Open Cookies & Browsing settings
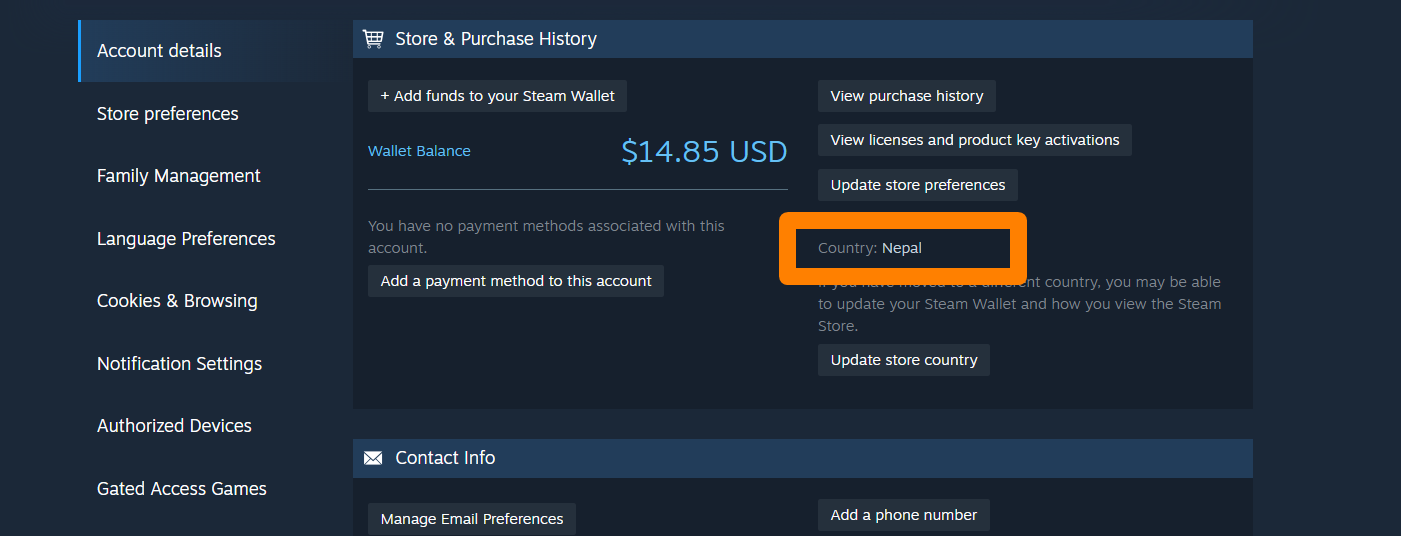 point(177,301)
